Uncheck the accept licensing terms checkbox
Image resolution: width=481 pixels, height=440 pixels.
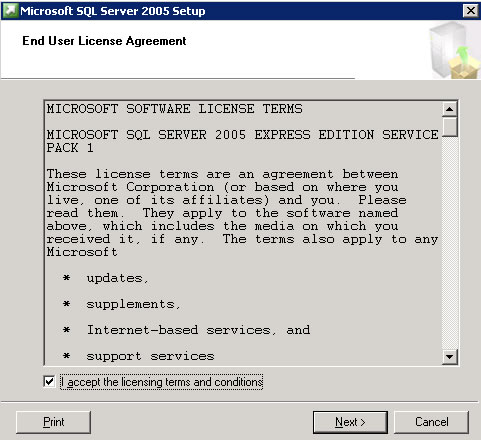[x=49, y=381]
